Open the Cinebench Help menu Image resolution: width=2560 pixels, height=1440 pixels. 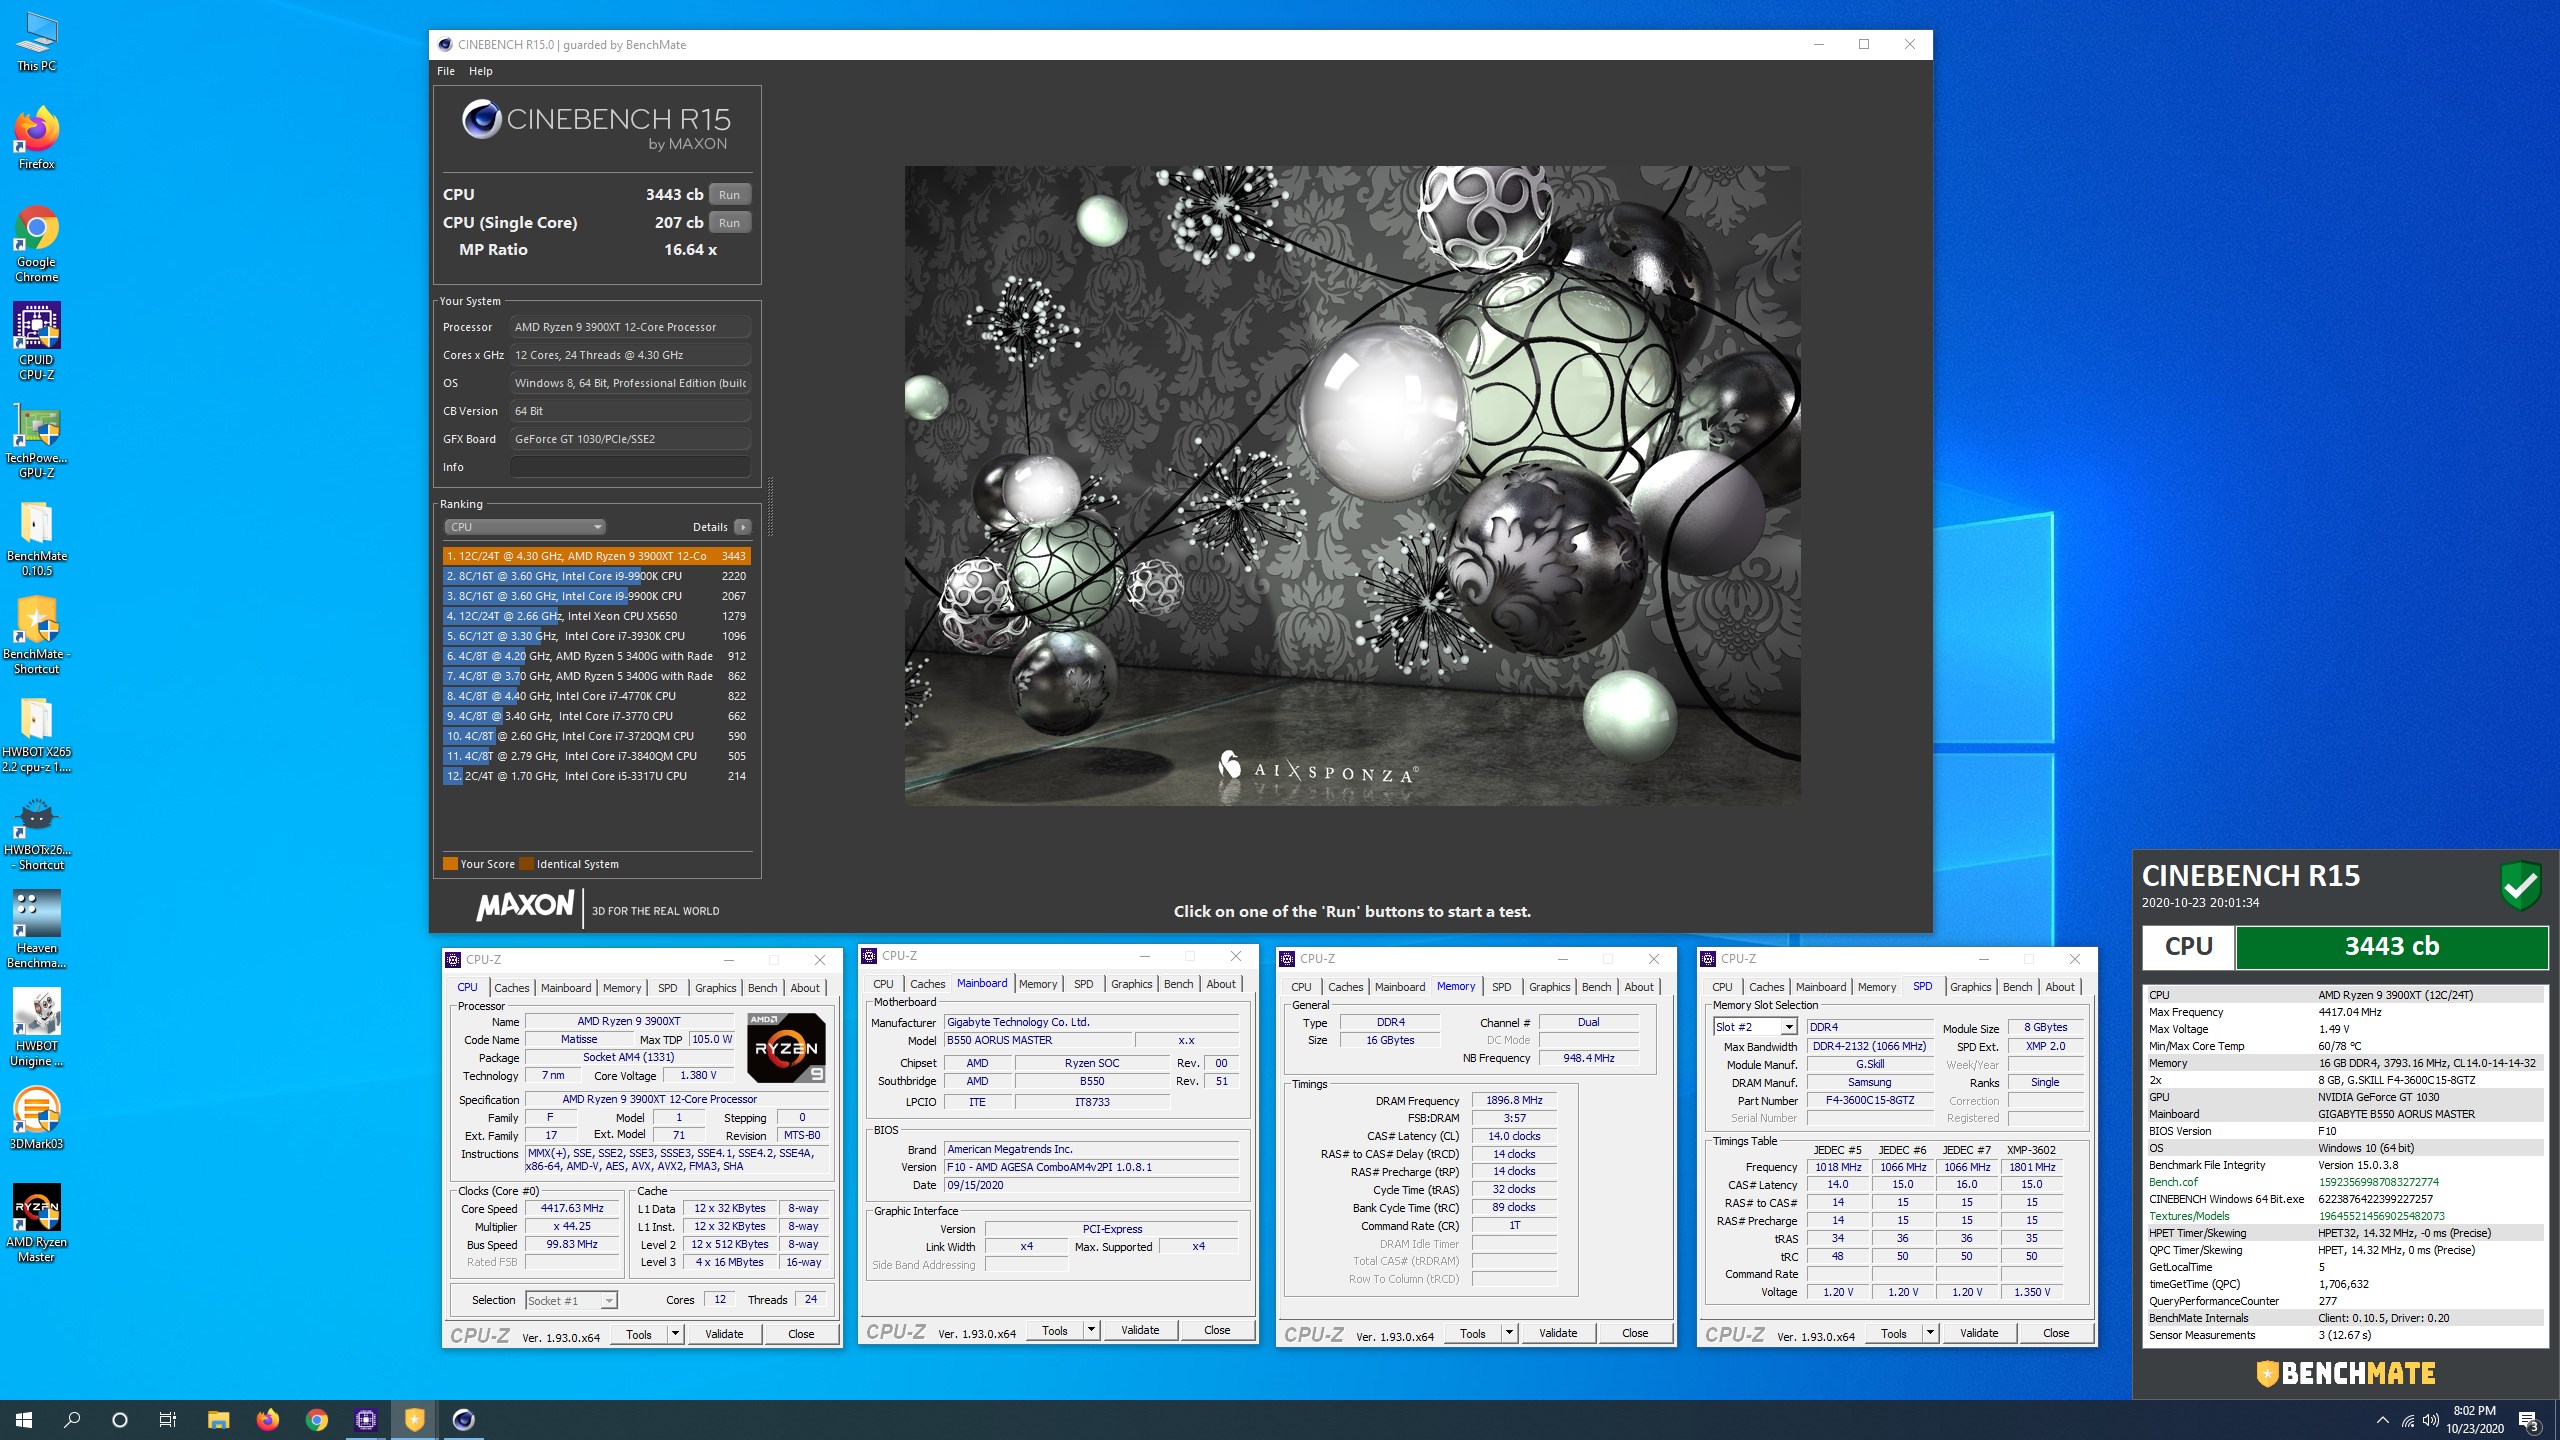pyautogui.click(x=481, y=71)
